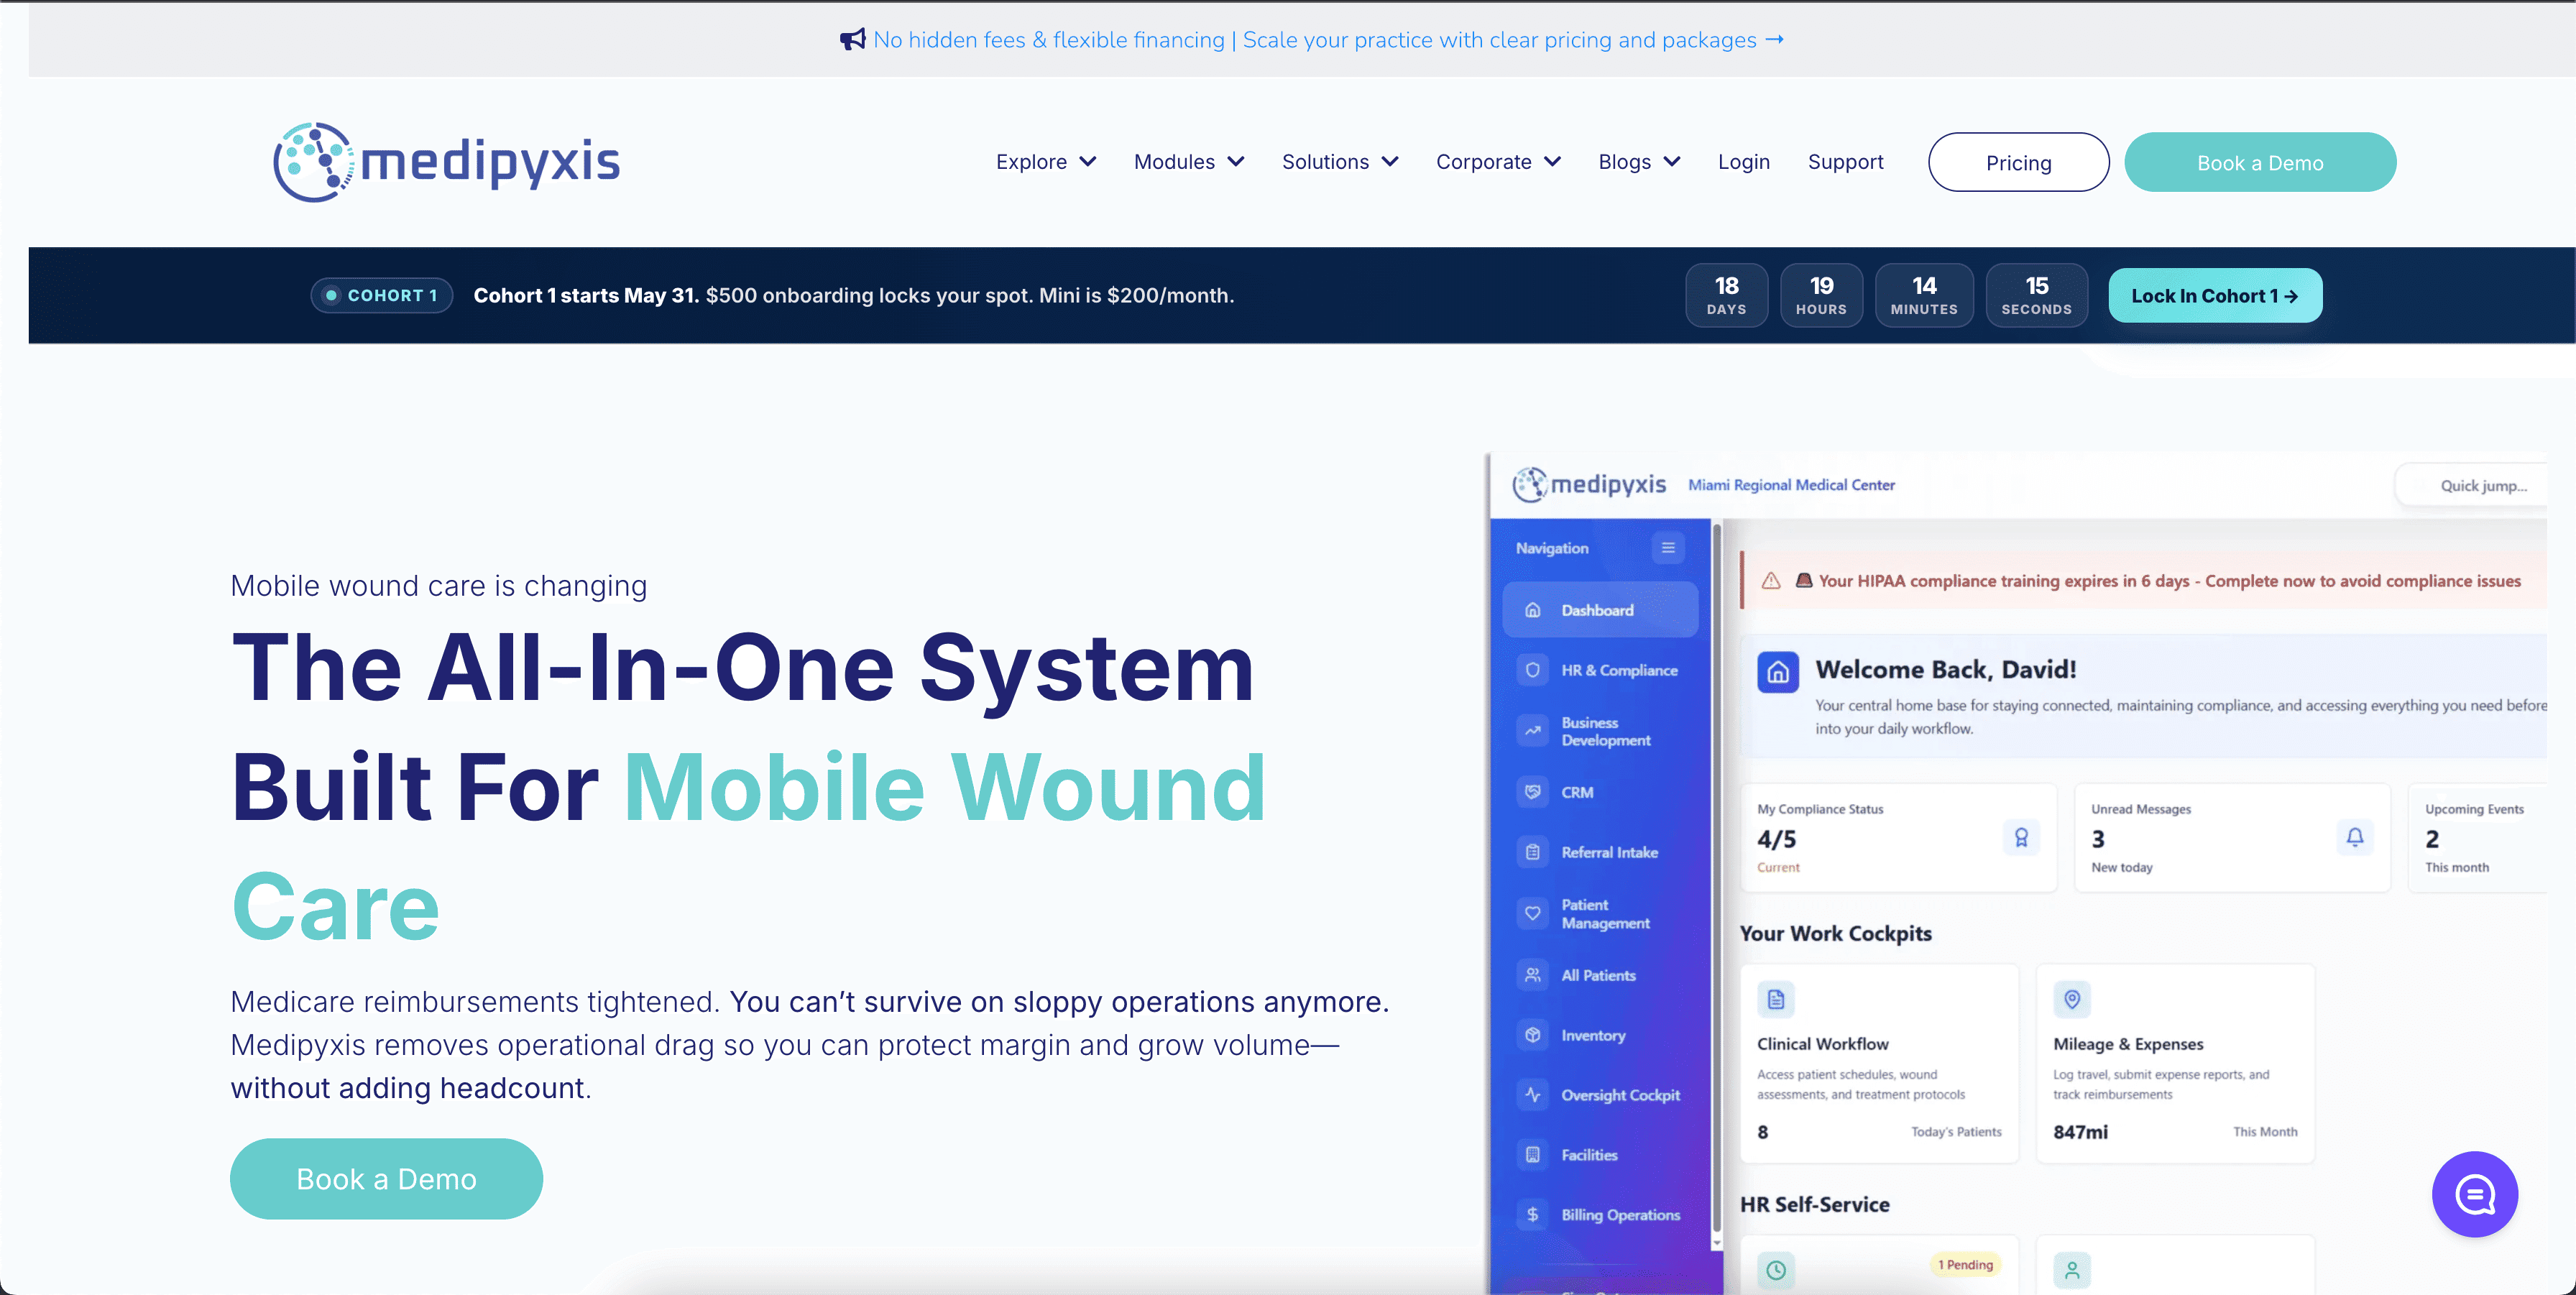The image size is (2576, 1295).
Task: Click the HR & Compliance shield icon
Action: click(1532, 670)
